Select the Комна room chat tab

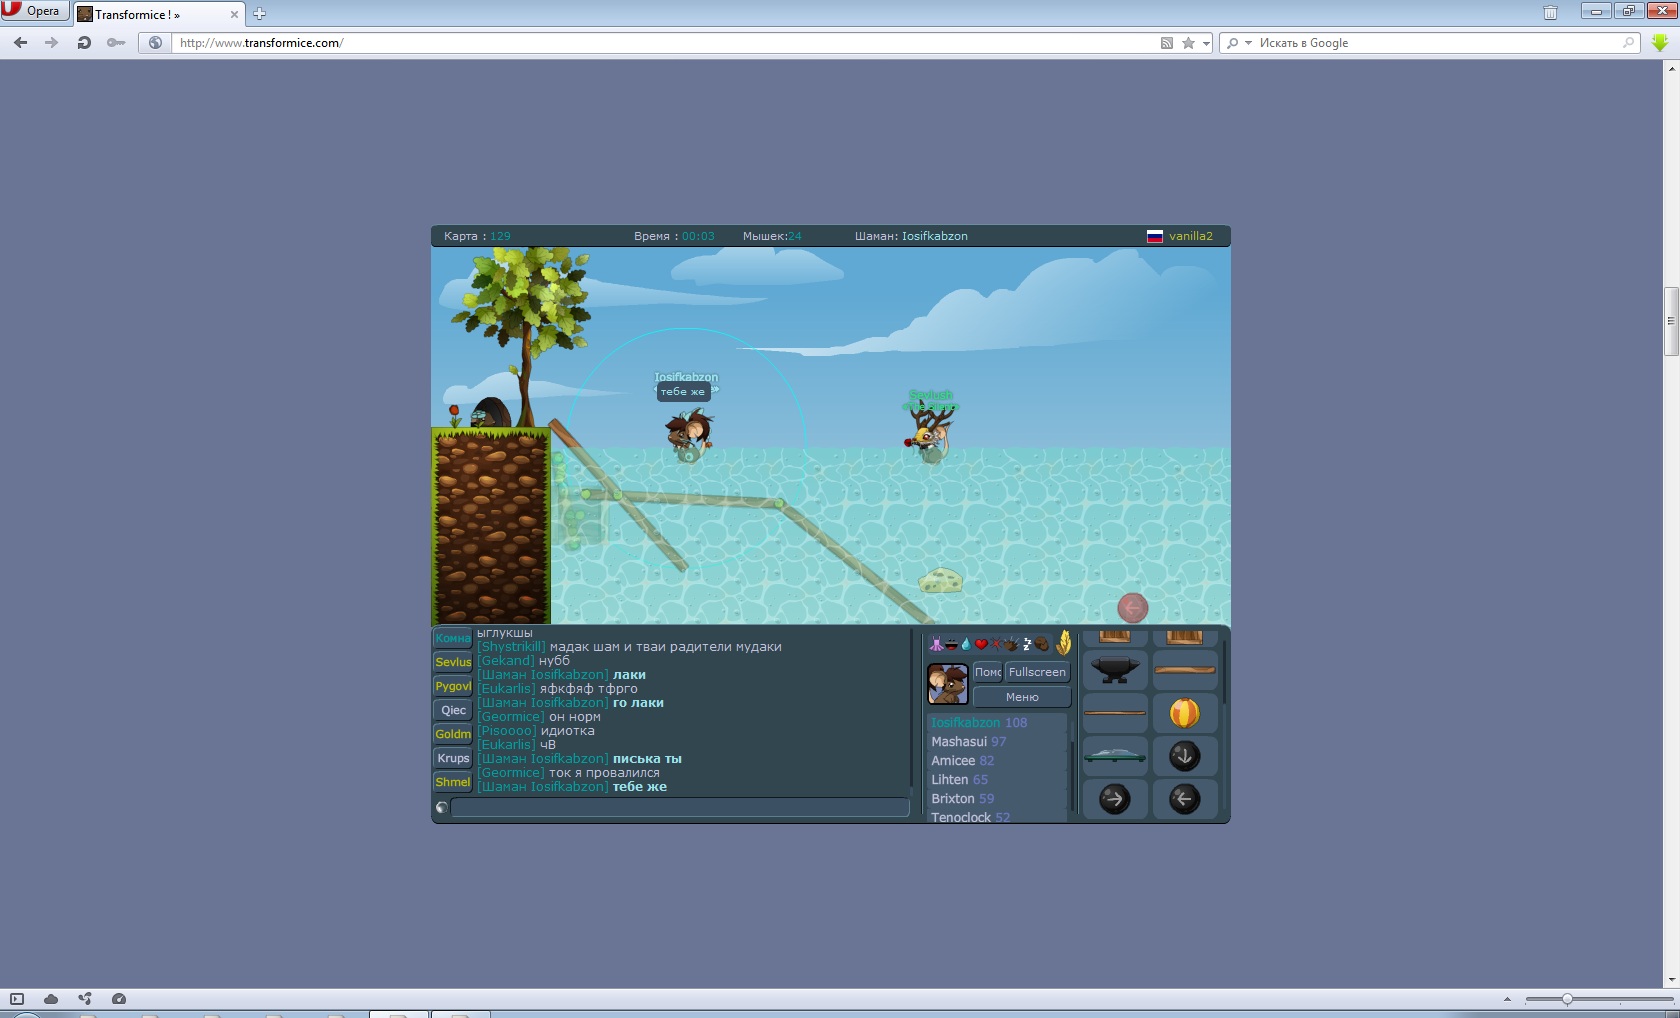coord(453,638)
